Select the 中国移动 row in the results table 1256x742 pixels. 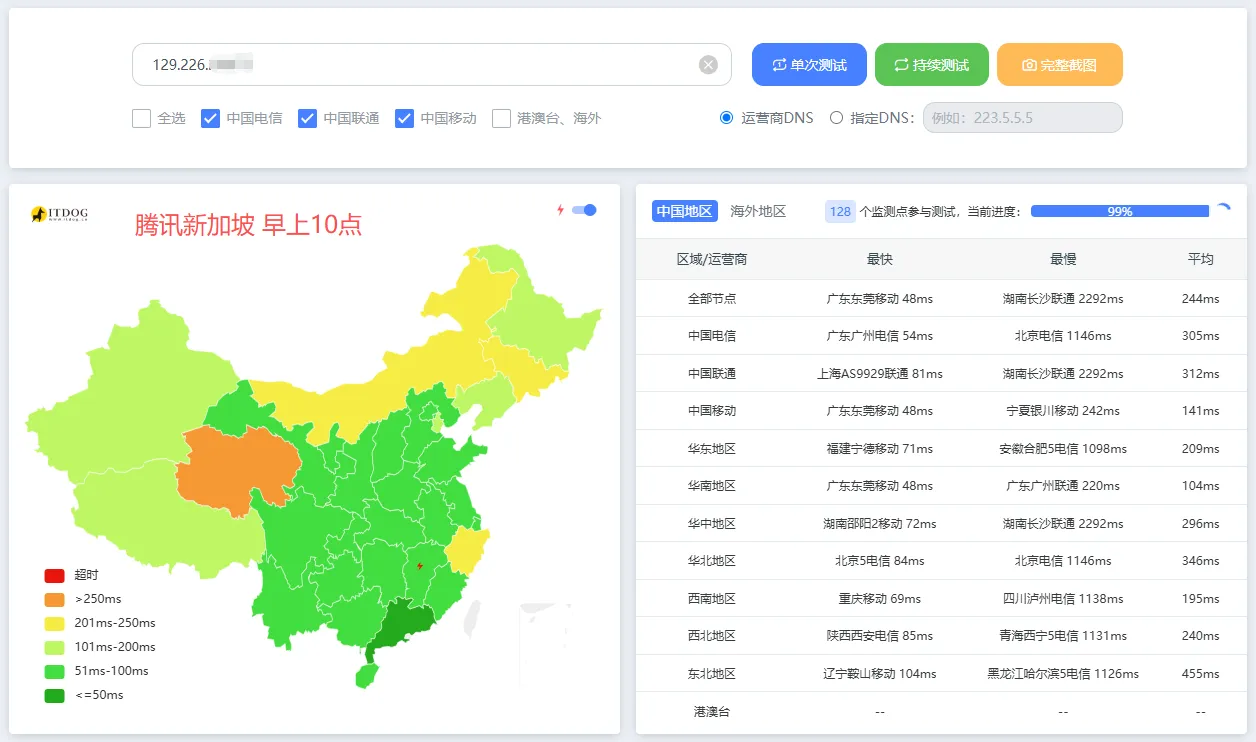941,411
